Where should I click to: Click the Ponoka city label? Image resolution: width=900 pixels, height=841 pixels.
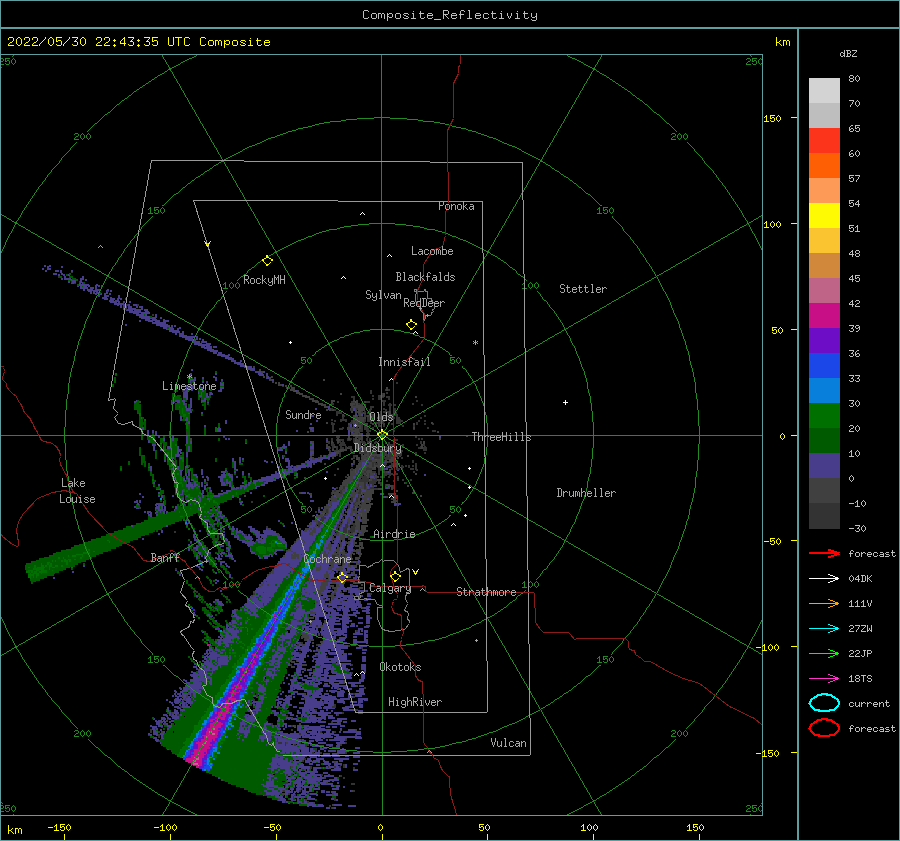coord(456,206)
